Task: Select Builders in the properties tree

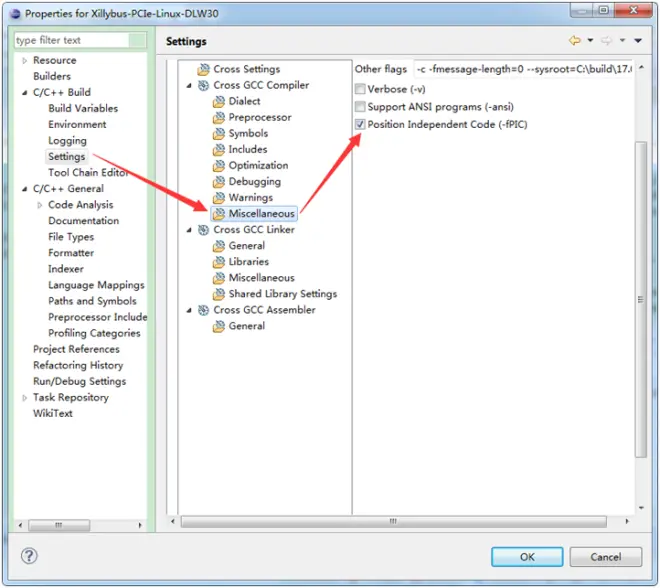Action: pyautogui.click(x=52, y=76)
